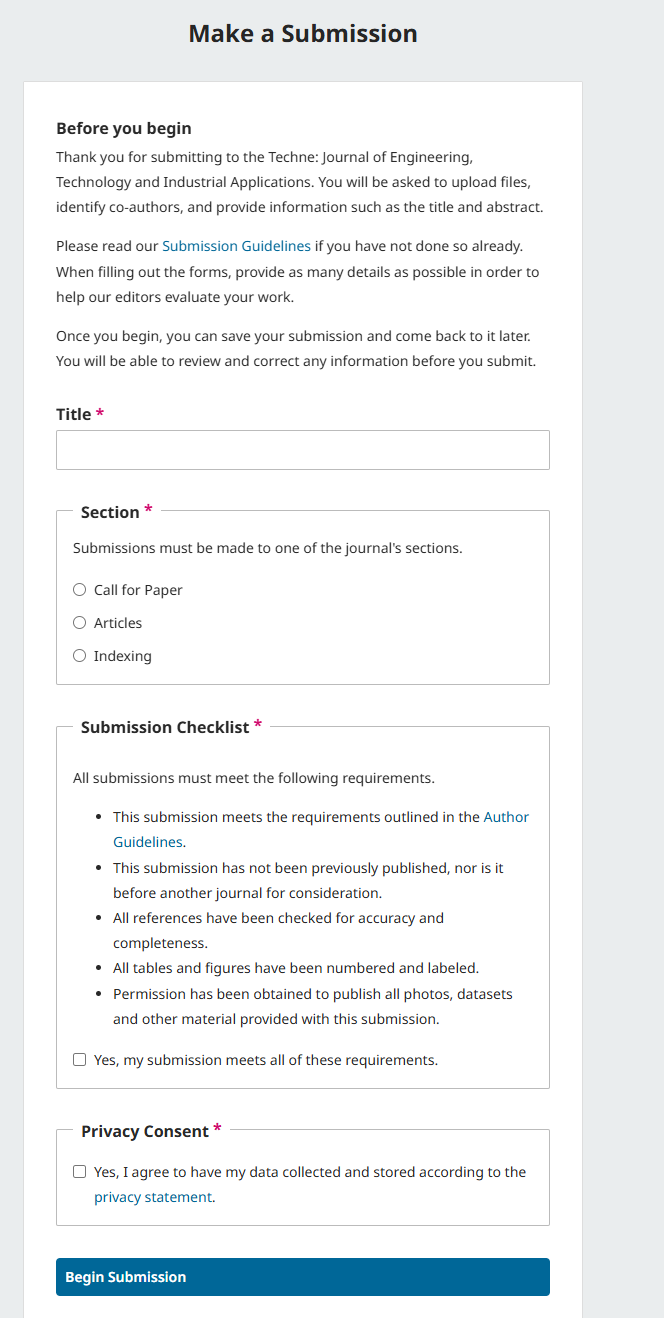The height and width of the screenshot is (1318, 664).
Task: Click the permission to publish photos item
Action: pyautogui.click(x=313, y=1006)
